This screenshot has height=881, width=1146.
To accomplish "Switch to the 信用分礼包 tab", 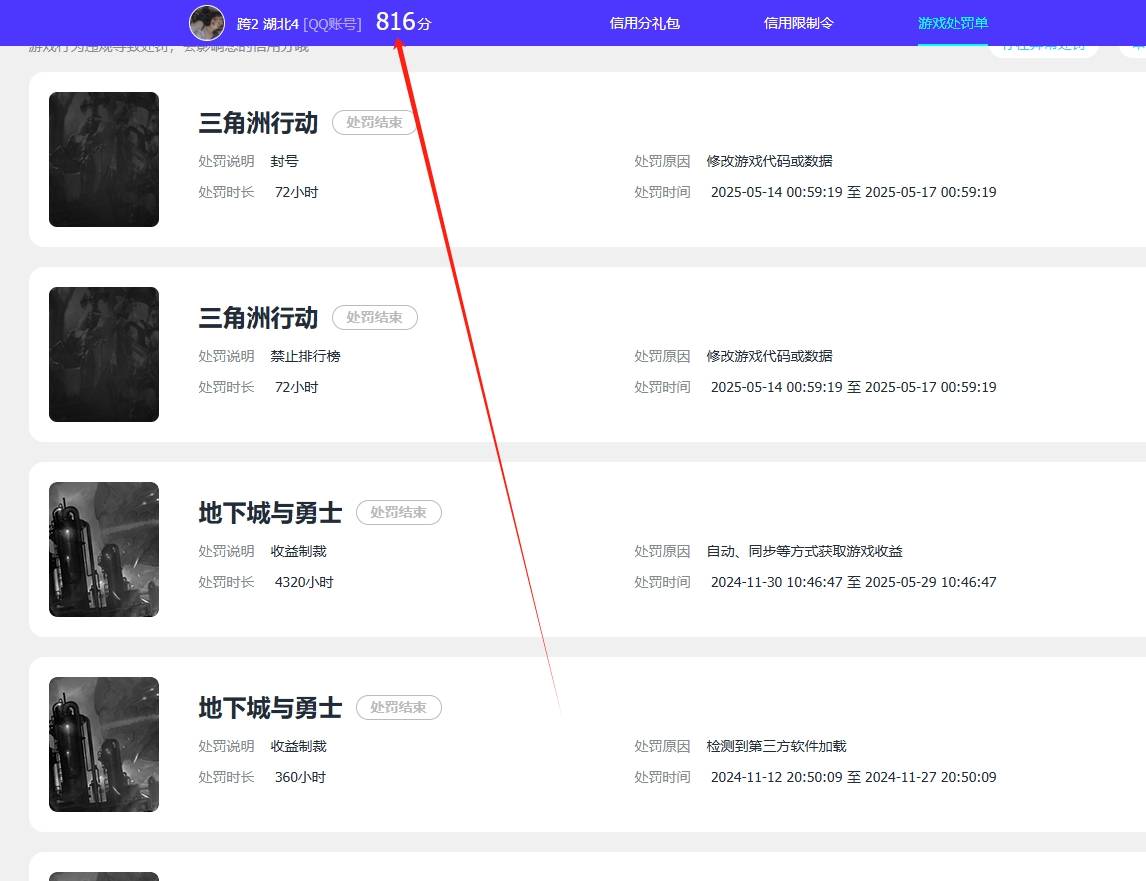I will [x=644, y=22].
